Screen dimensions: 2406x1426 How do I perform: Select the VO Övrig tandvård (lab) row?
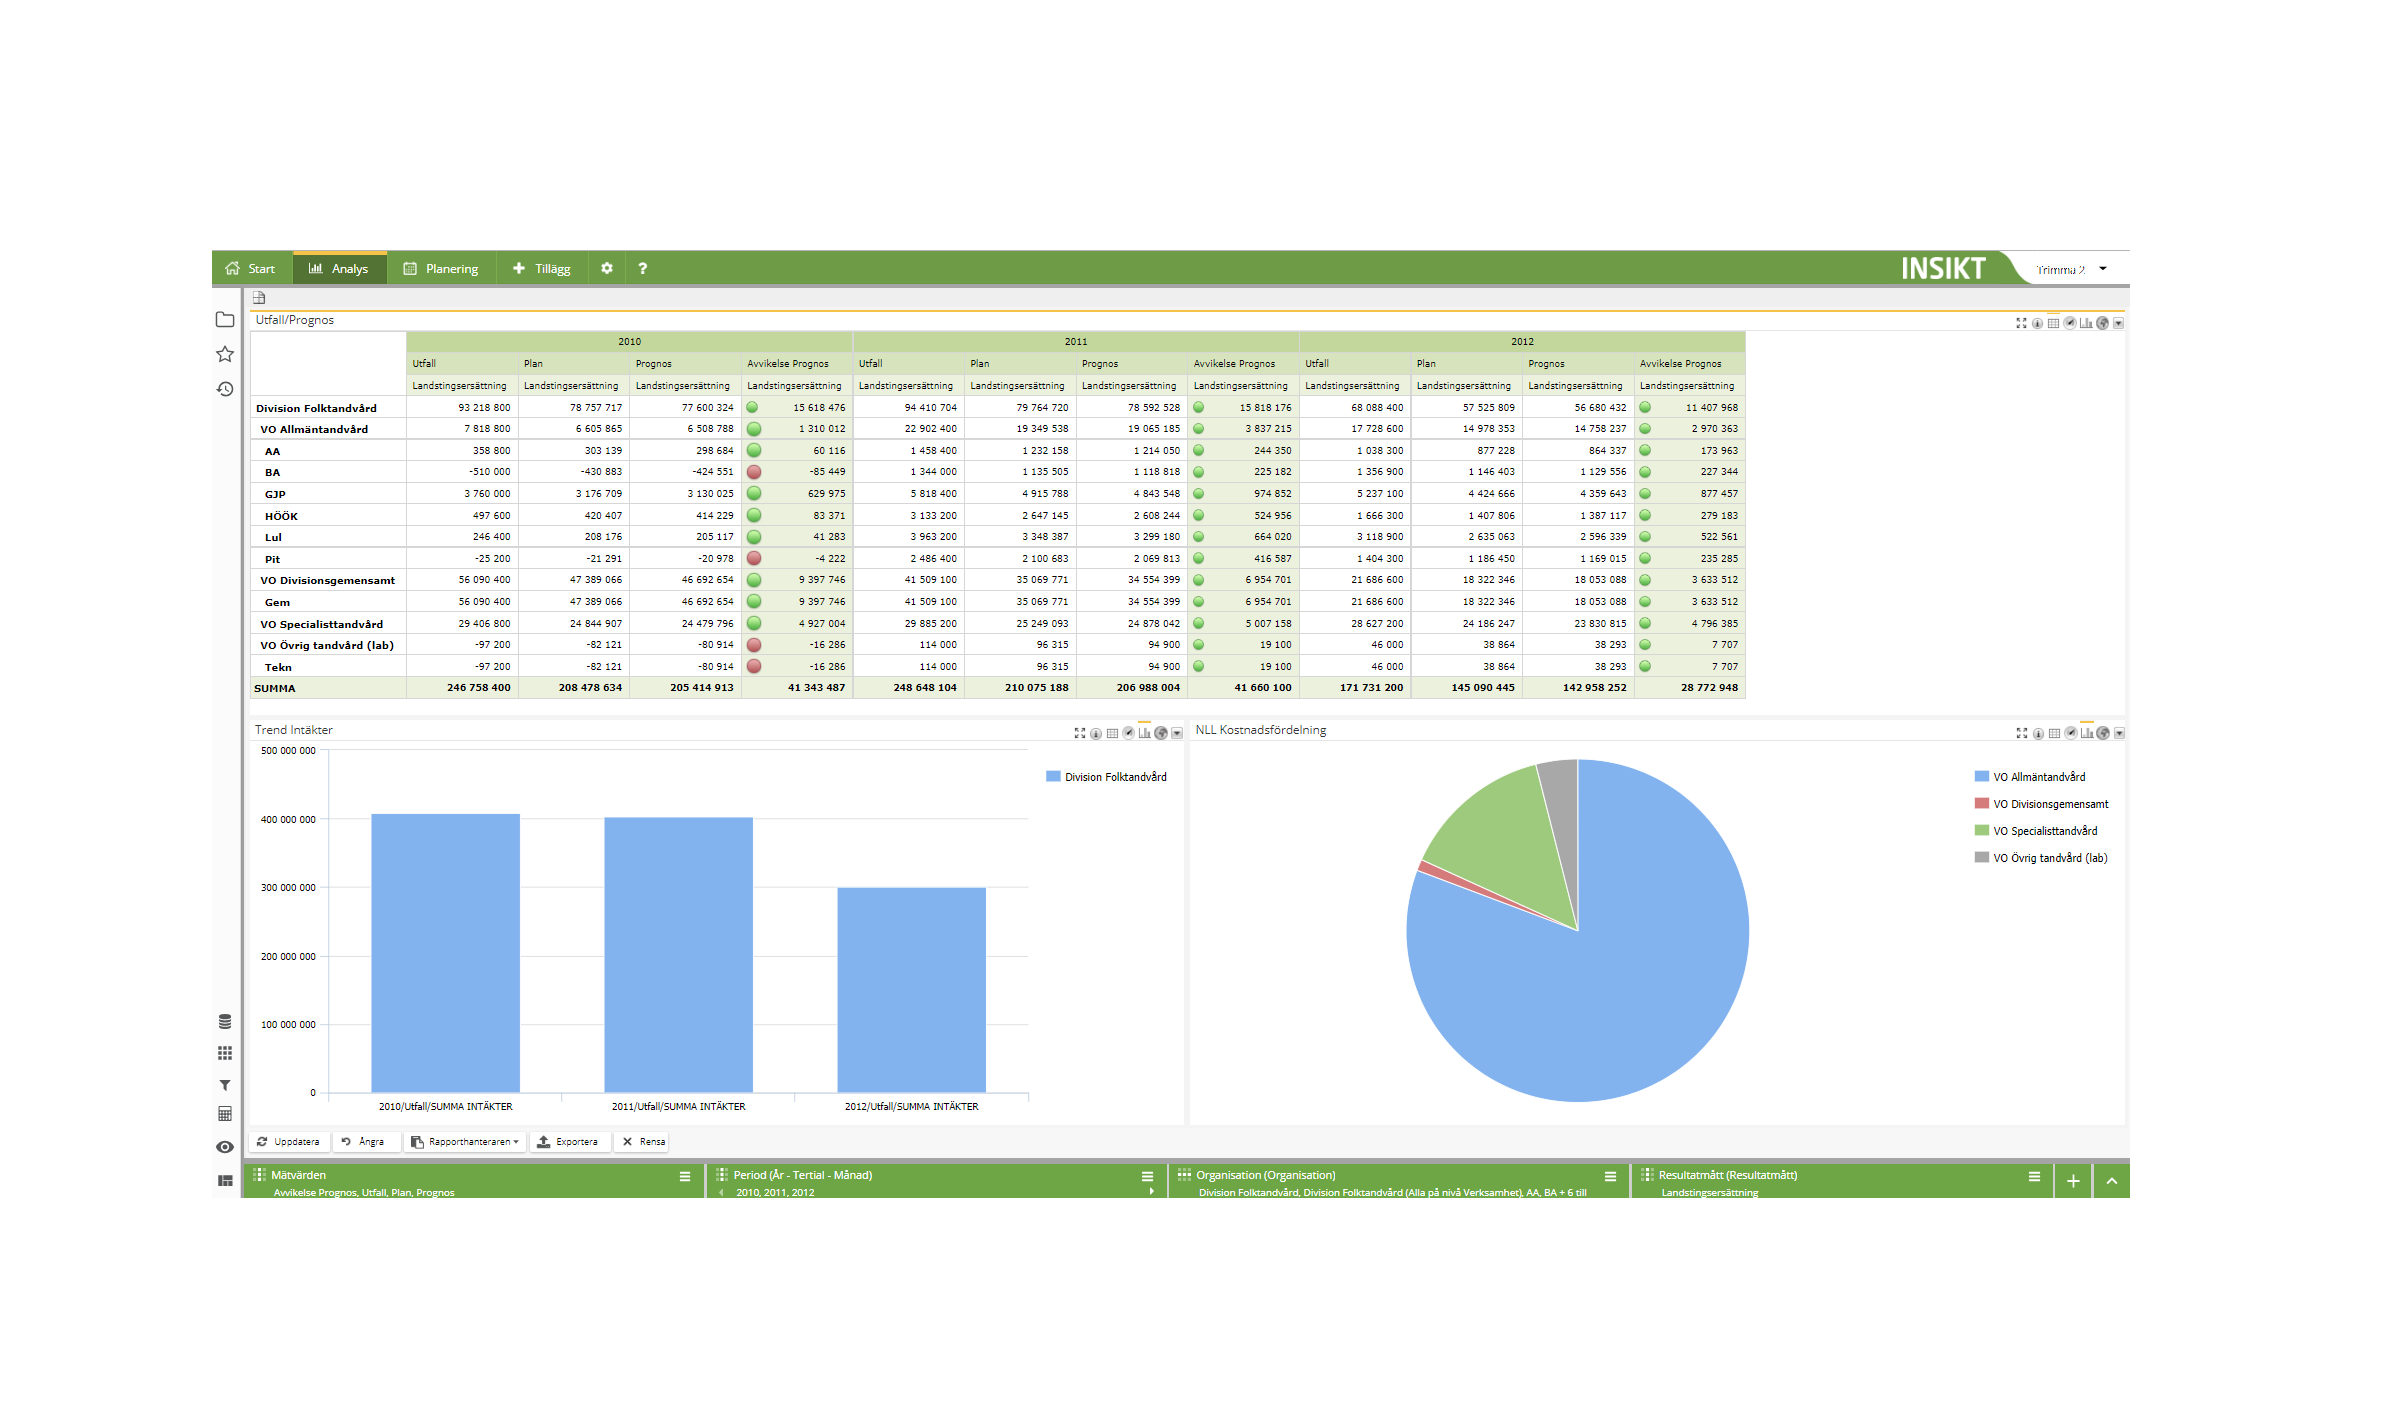(997, 645)
